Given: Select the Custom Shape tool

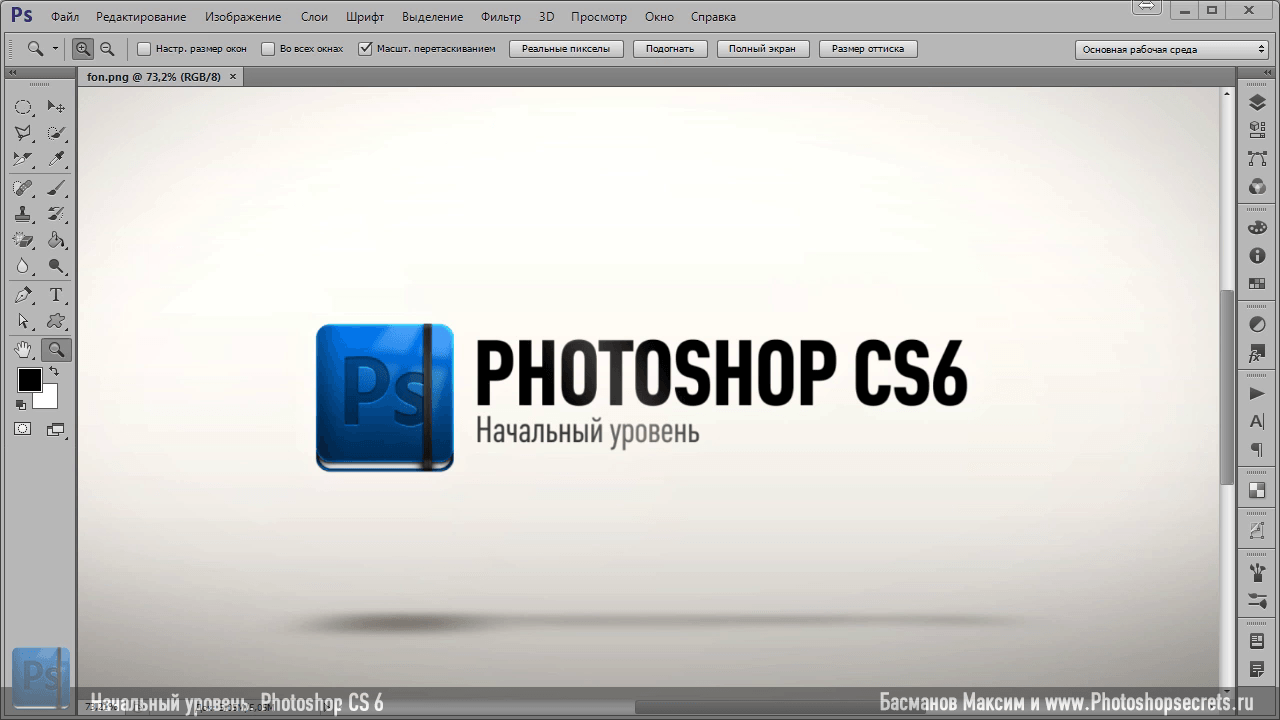Looking at the screenshot, I should (x=56, y=321).
